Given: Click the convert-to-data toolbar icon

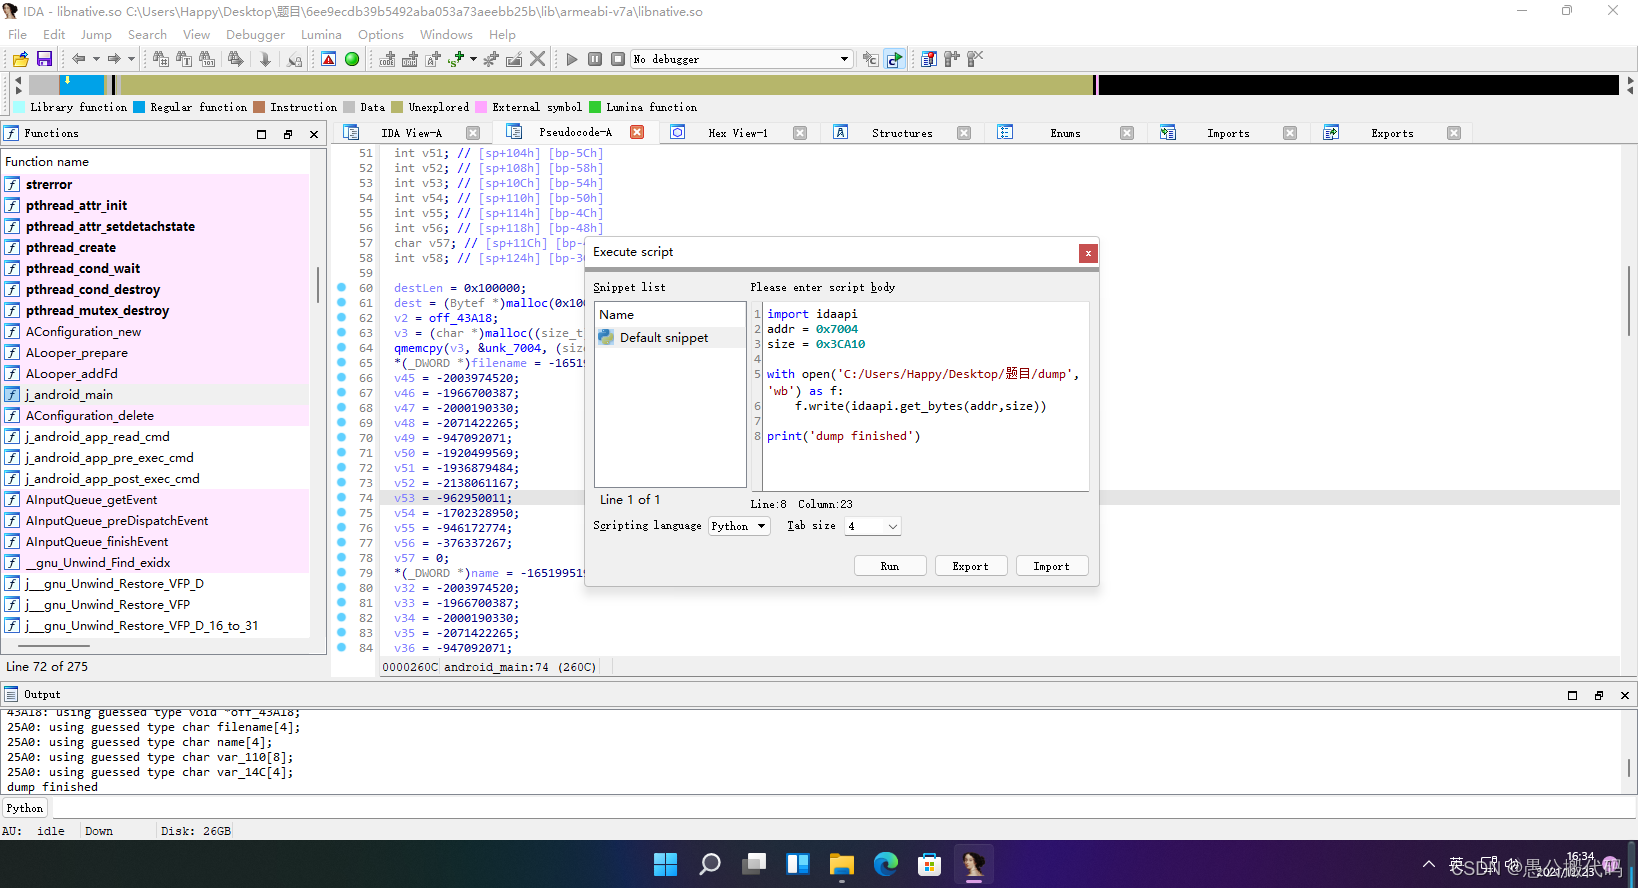Looking at the screenshot, I should click(410, 59).
